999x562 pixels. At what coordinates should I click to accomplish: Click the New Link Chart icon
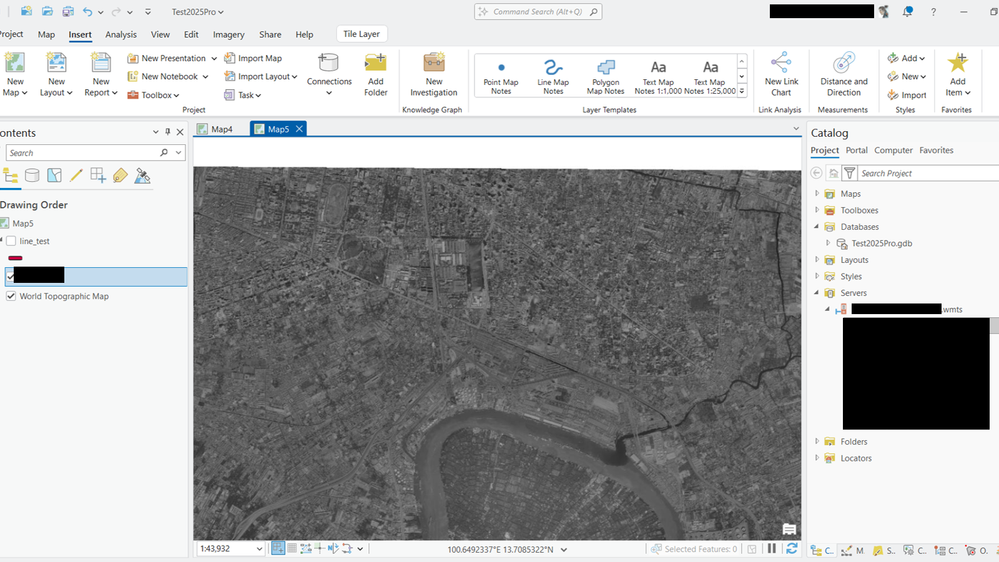click(781, 74)
